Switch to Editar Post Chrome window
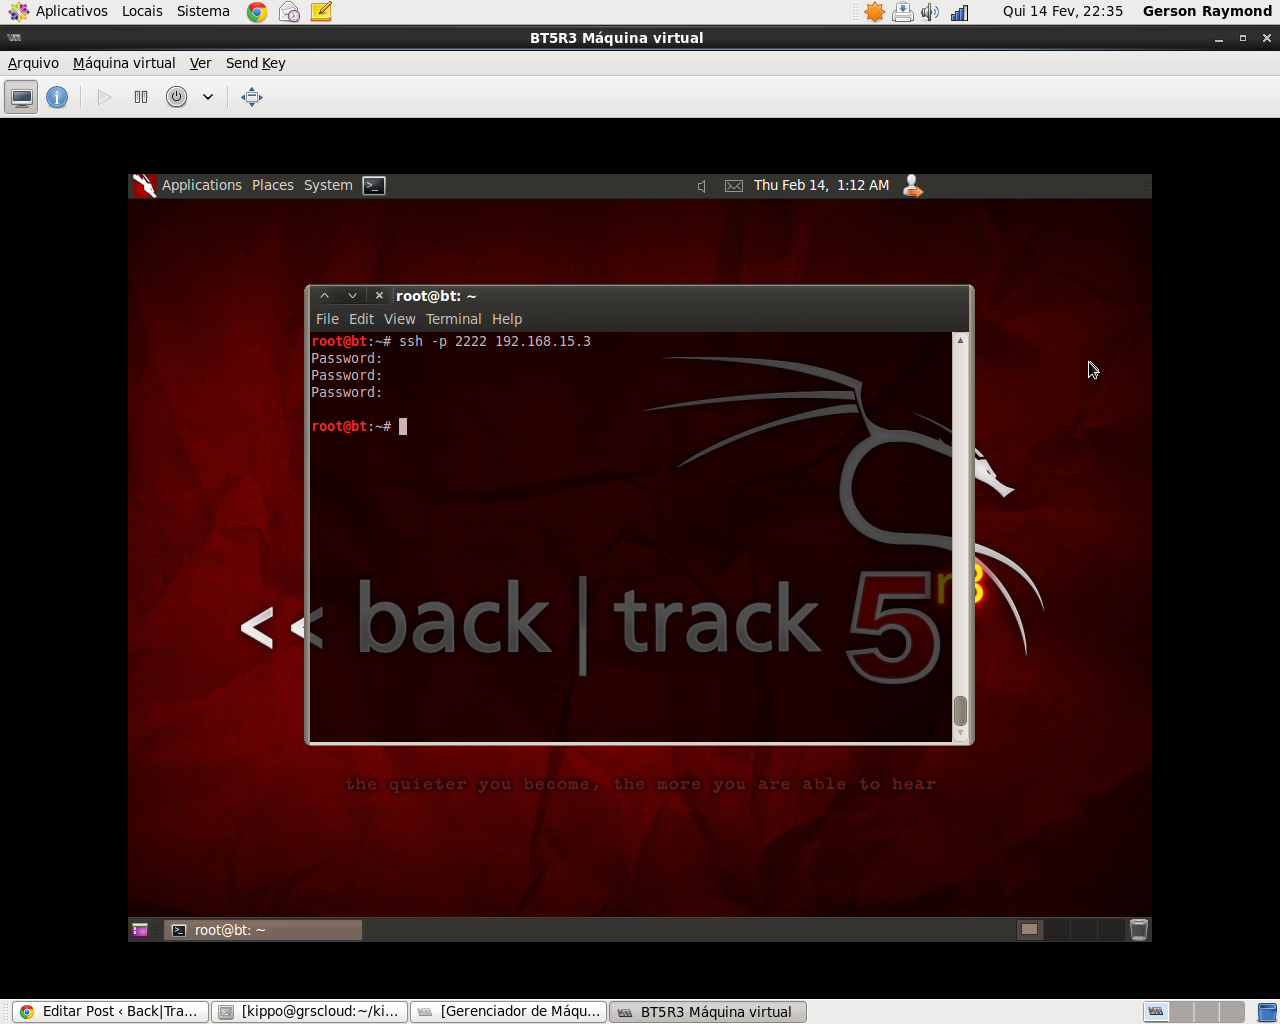Viewport: 1280px width, 1024px height. (x=111, y=1012)
